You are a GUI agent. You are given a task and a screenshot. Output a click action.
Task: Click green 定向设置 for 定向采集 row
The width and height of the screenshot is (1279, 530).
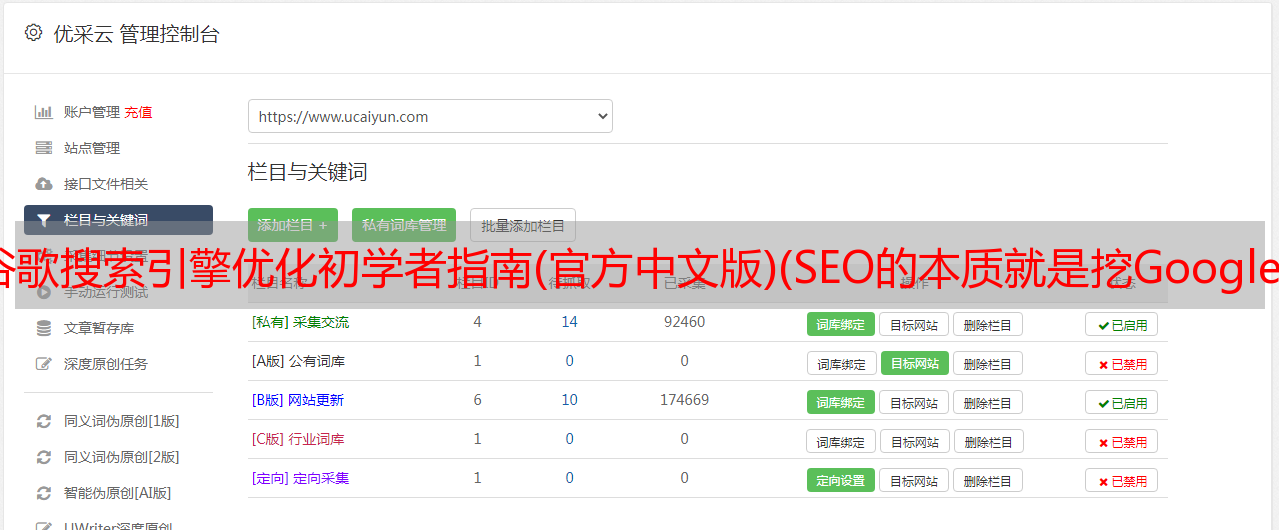click(841, 480)
